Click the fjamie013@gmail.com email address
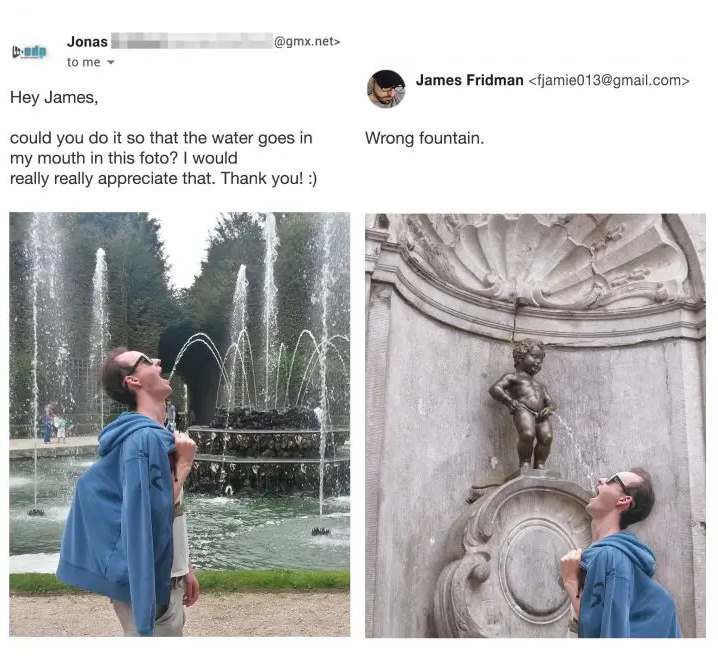 click(x=609, y=81)
